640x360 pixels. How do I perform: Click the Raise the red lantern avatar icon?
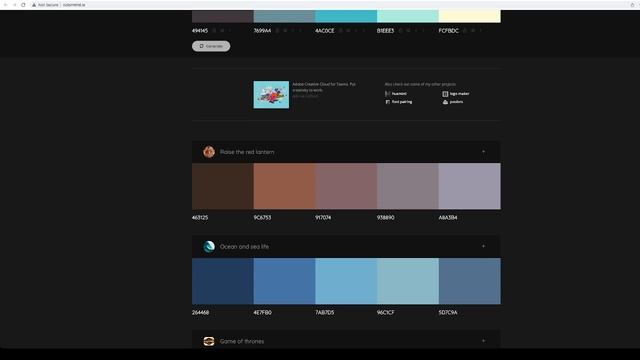tap(209, 152)
